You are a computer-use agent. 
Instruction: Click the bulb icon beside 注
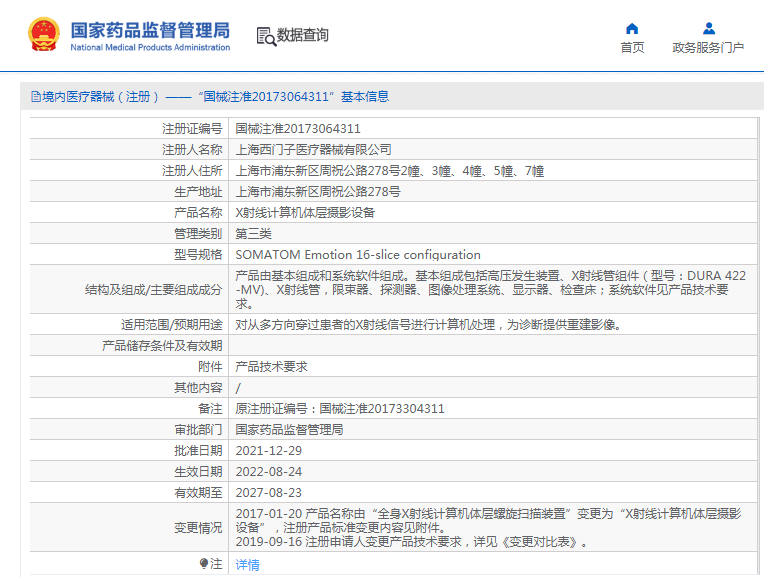click(x=204, y=563)
